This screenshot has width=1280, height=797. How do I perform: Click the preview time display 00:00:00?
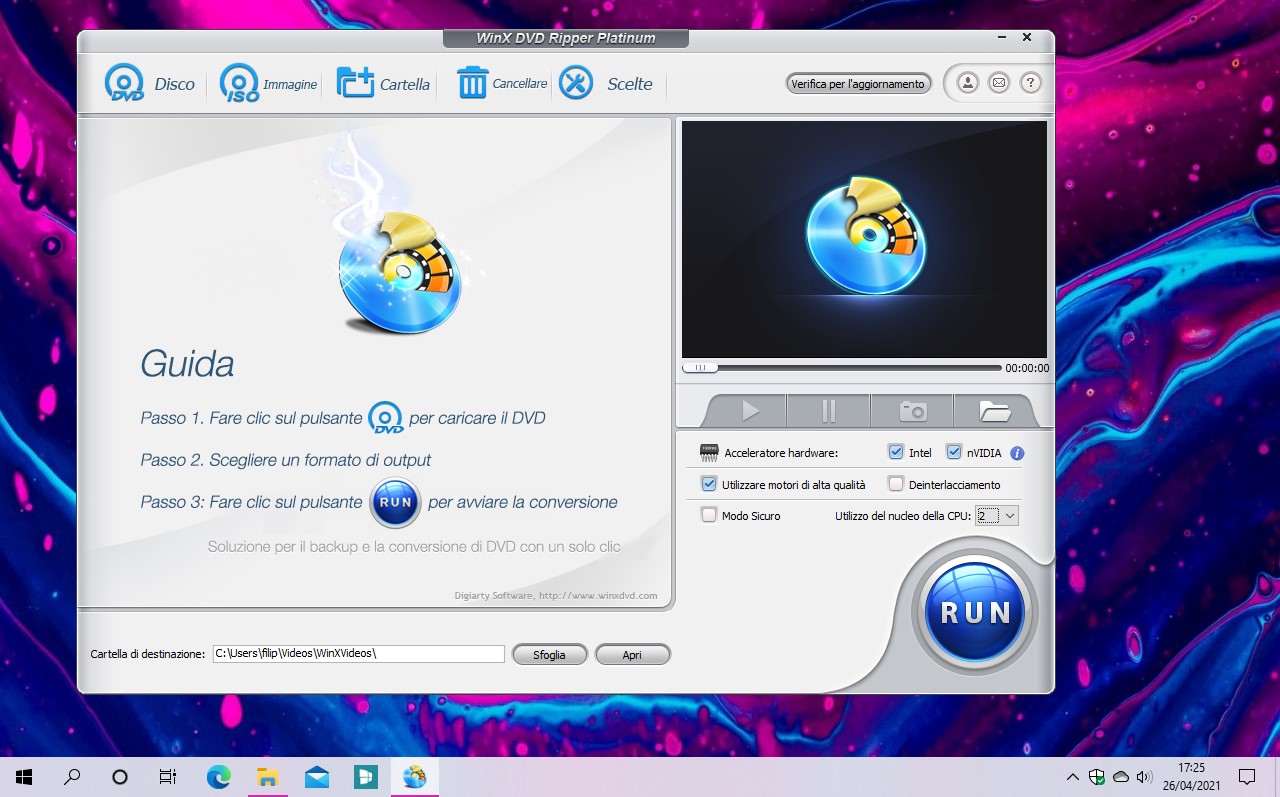click(1027, 368)
